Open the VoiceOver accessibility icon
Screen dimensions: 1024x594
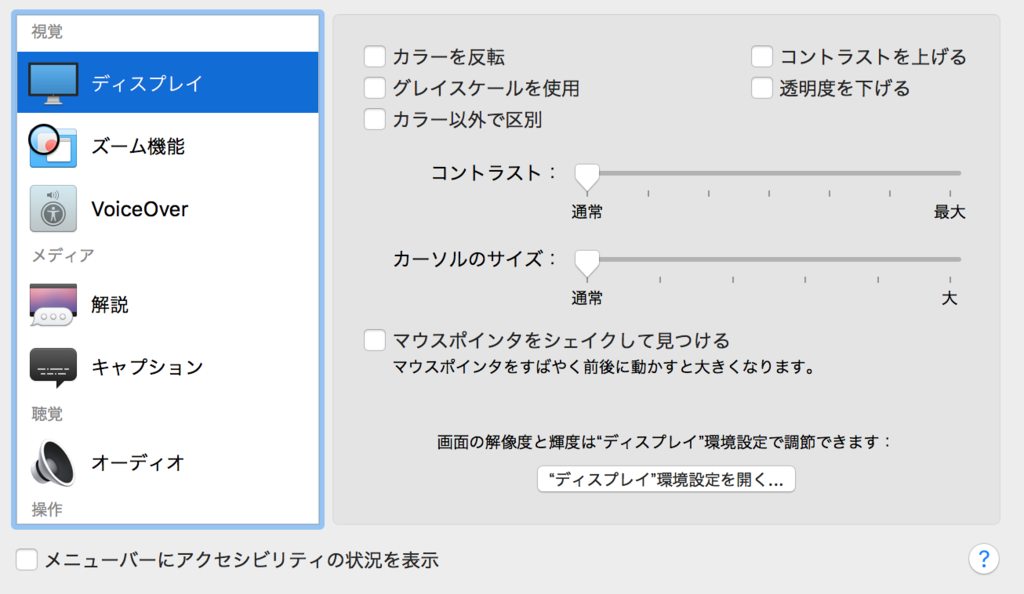point(53,209)
